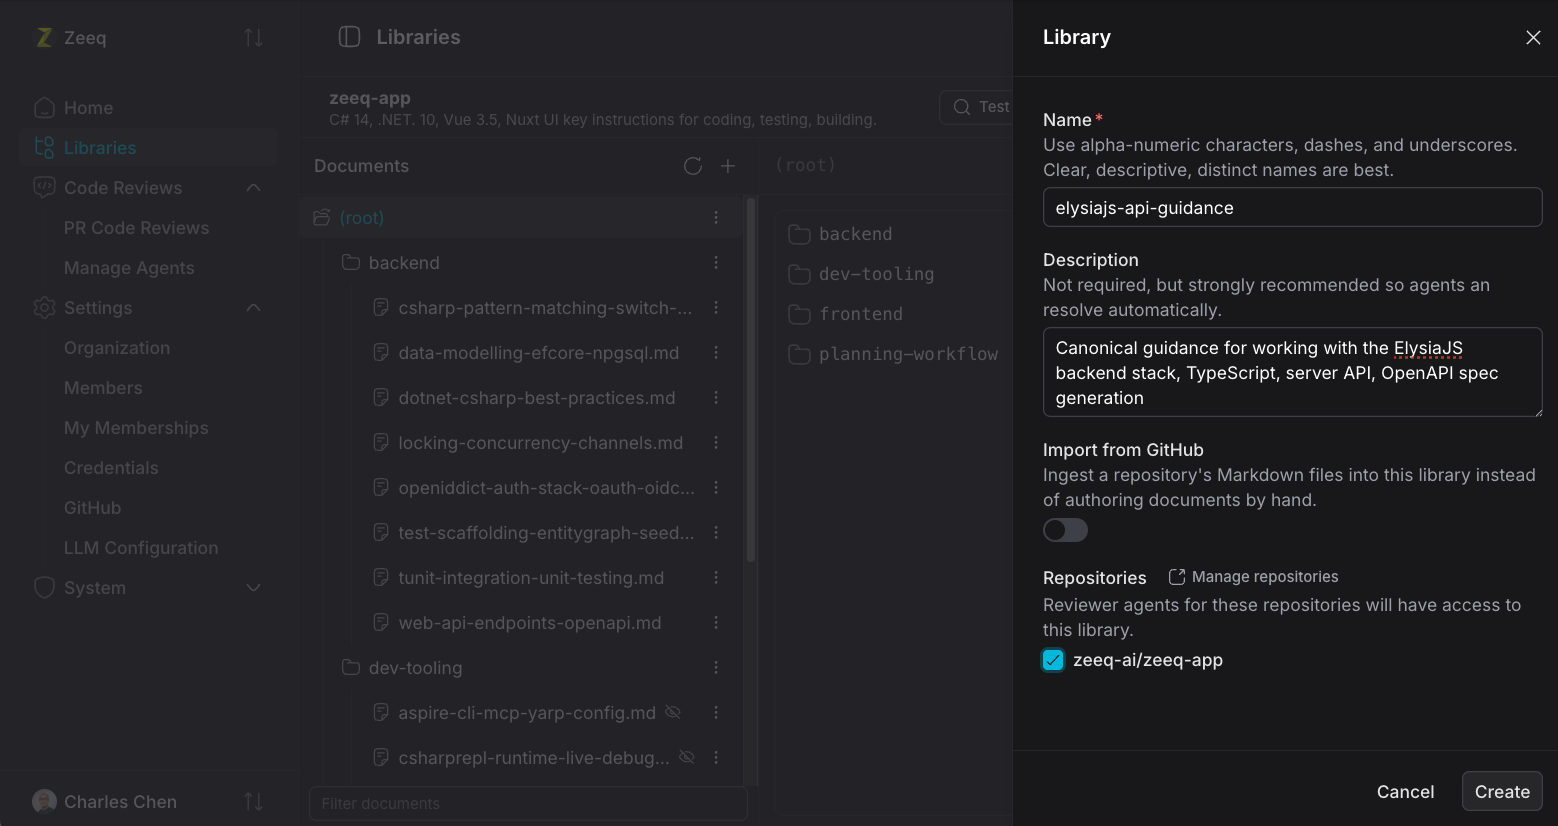Open options for test-scaffolding-entitygraph document
This screenshot has width=1558, height=826.
(716, 533)
